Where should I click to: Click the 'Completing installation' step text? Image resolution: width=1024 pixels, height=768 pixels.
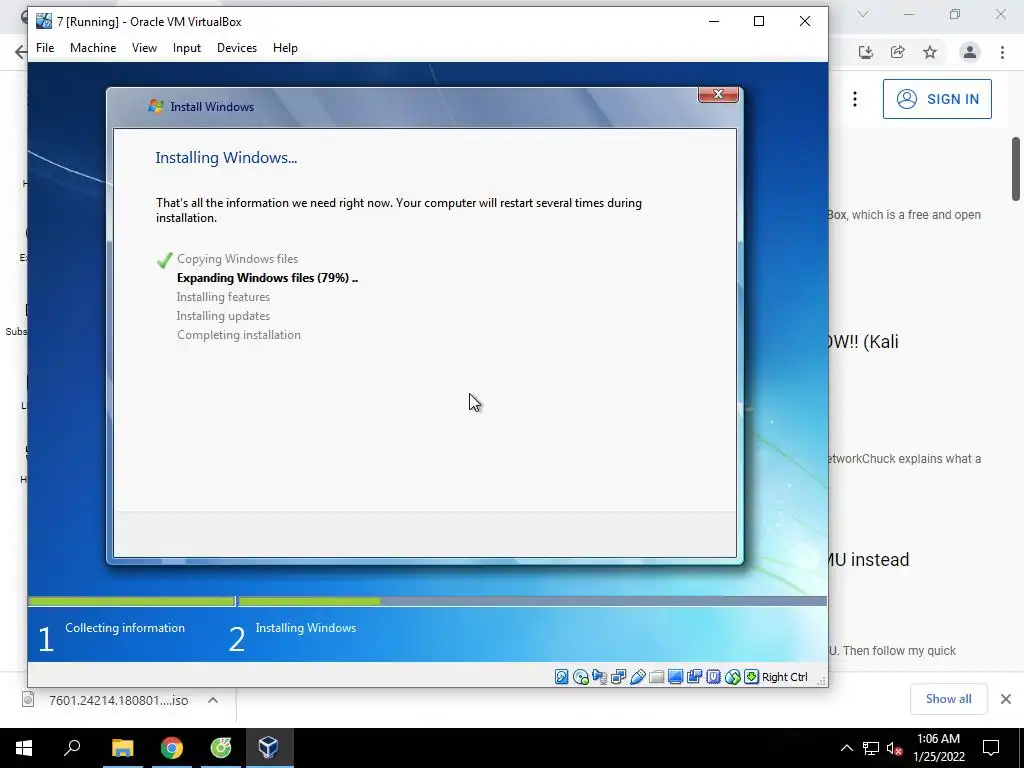pyautogui.click(x=238, y=334)
